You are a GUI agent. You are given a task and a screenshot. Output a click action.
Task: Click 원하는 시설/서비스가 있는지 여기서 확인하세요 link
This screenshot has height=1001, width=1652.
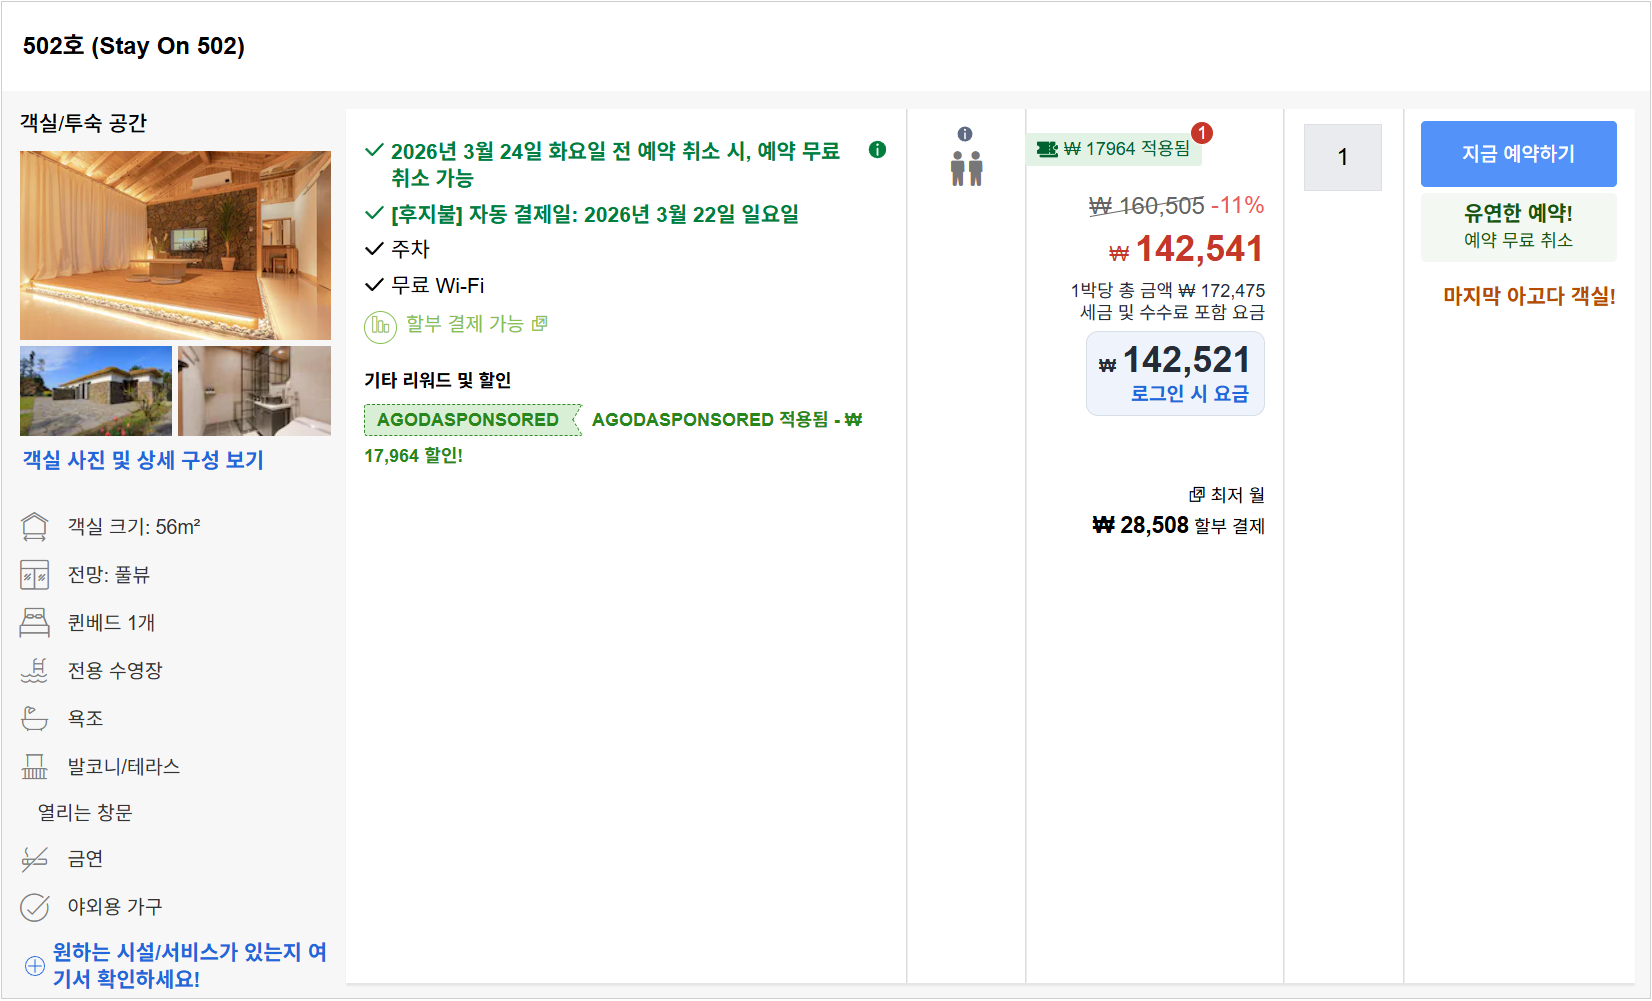coord(190,965)
